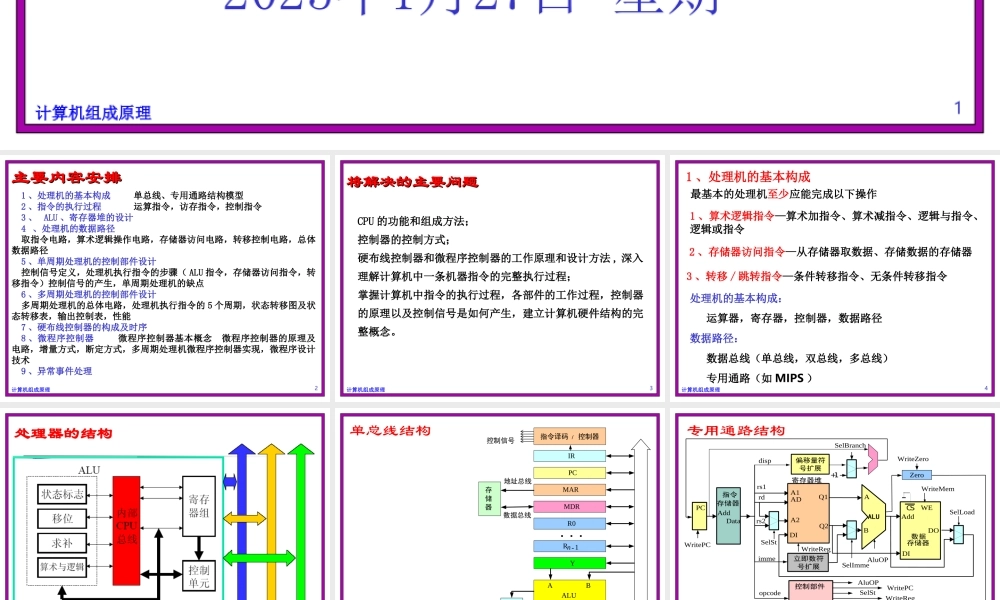This screenshot has height=600, width=1000.
Task: Open the slide titled 专用通路结构
Action: point(835,506)
